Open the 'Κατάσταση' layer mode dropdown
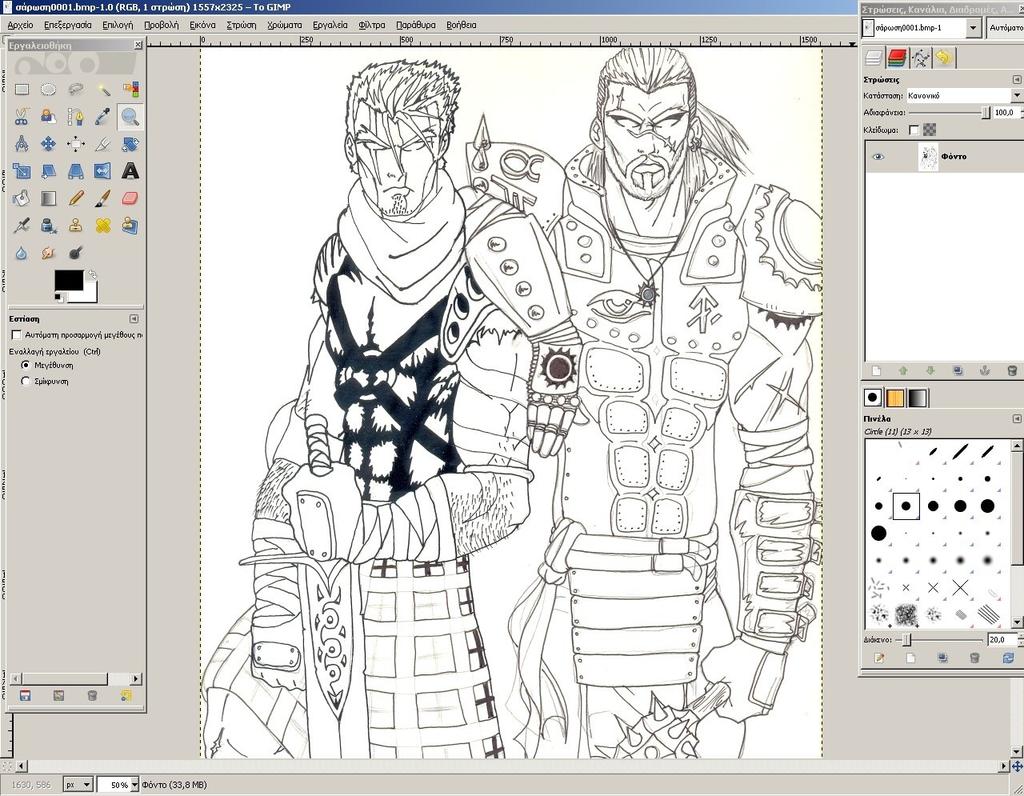Image resolution: width=1024 pixels, height=796 pixels. pos(963,95)
